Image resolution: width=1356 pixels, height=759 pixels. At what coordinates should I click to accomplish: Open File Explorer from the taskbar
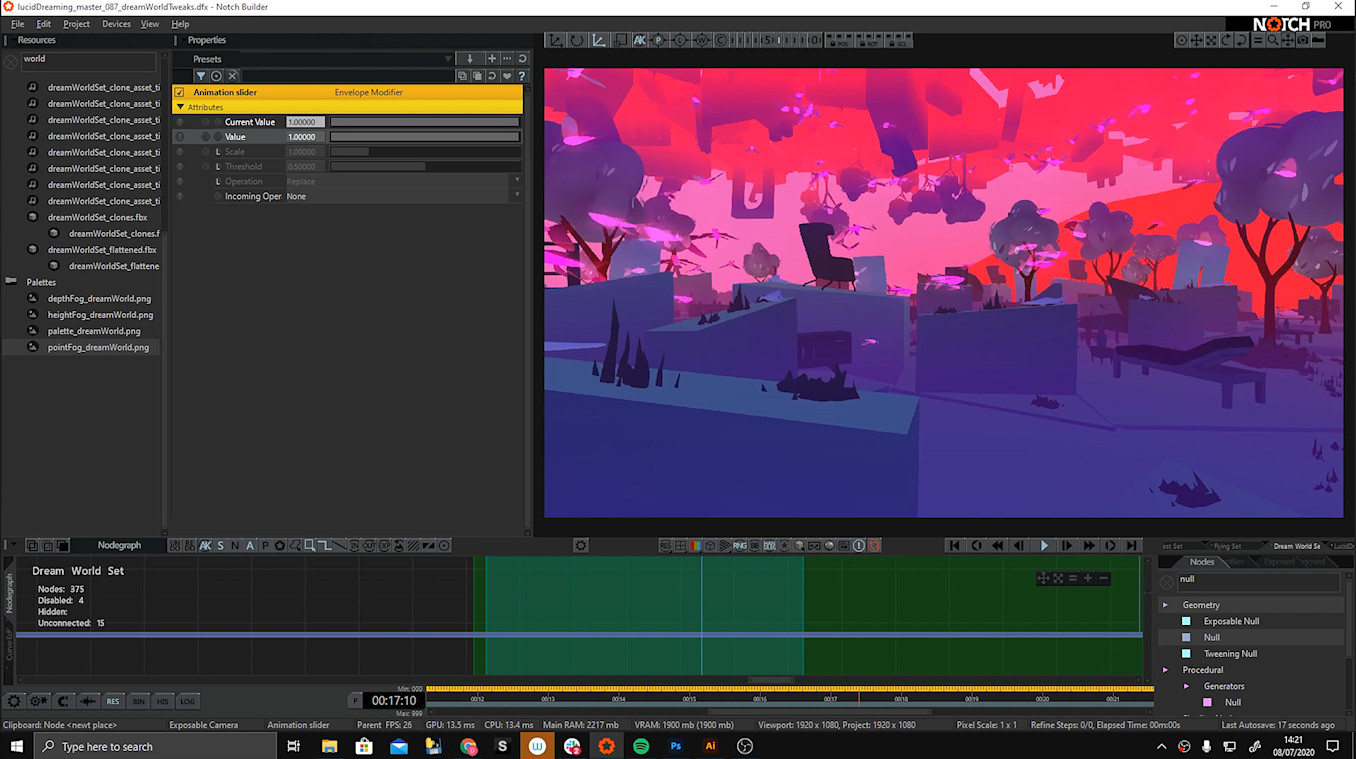(x=329, y=746)
